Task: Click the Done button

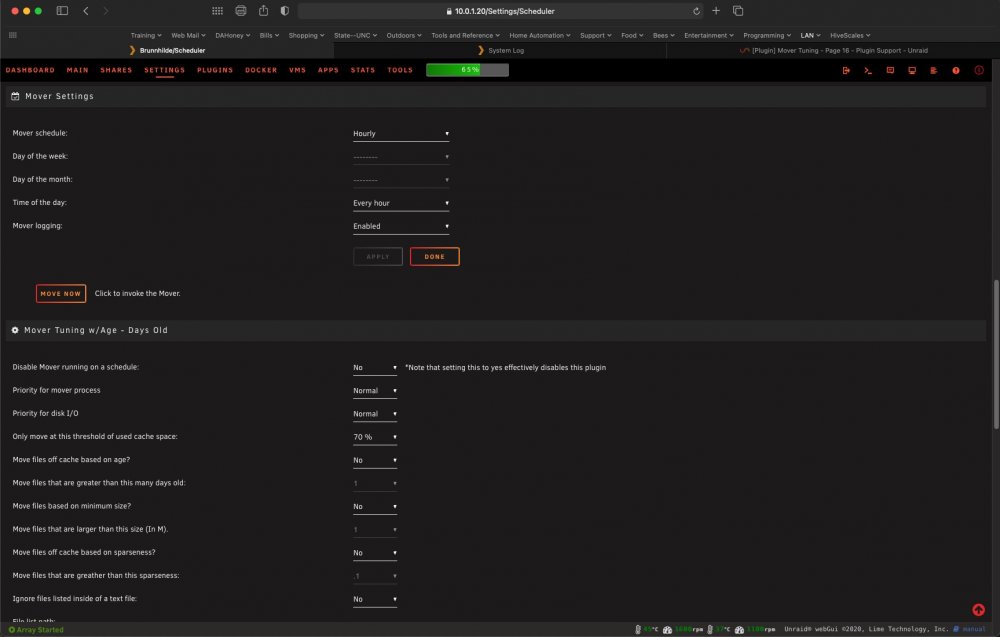Action: (434, 257)
